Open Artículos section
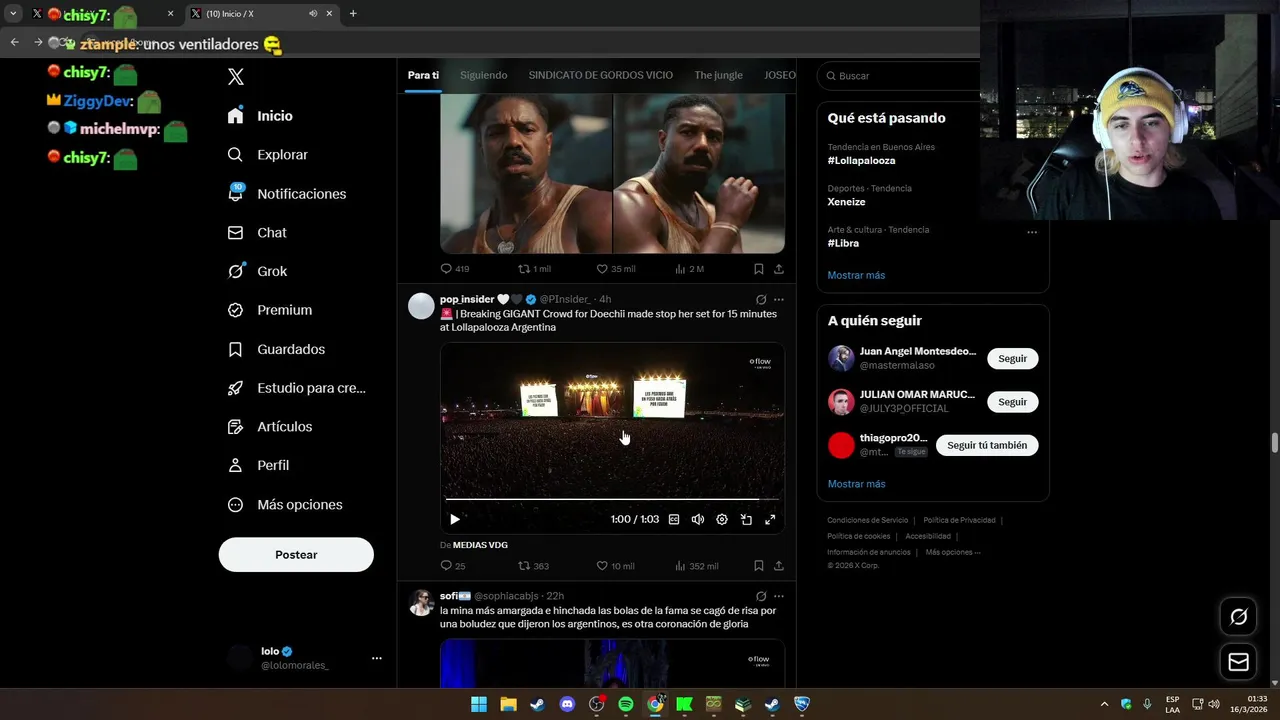The image size is (1280, 720). (270, 427)
